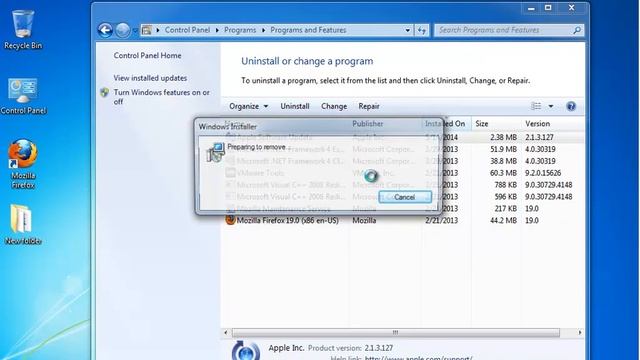Open Control Panel Home link

pos(147,56)
